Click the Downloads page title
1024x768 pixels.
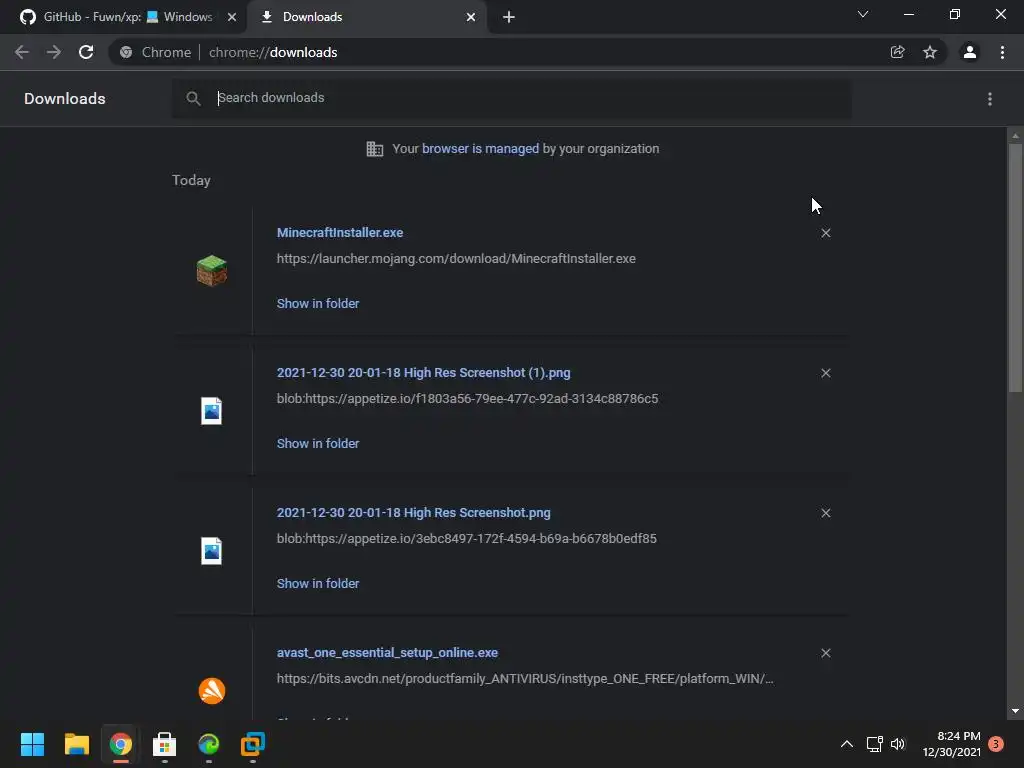point(65,99)
